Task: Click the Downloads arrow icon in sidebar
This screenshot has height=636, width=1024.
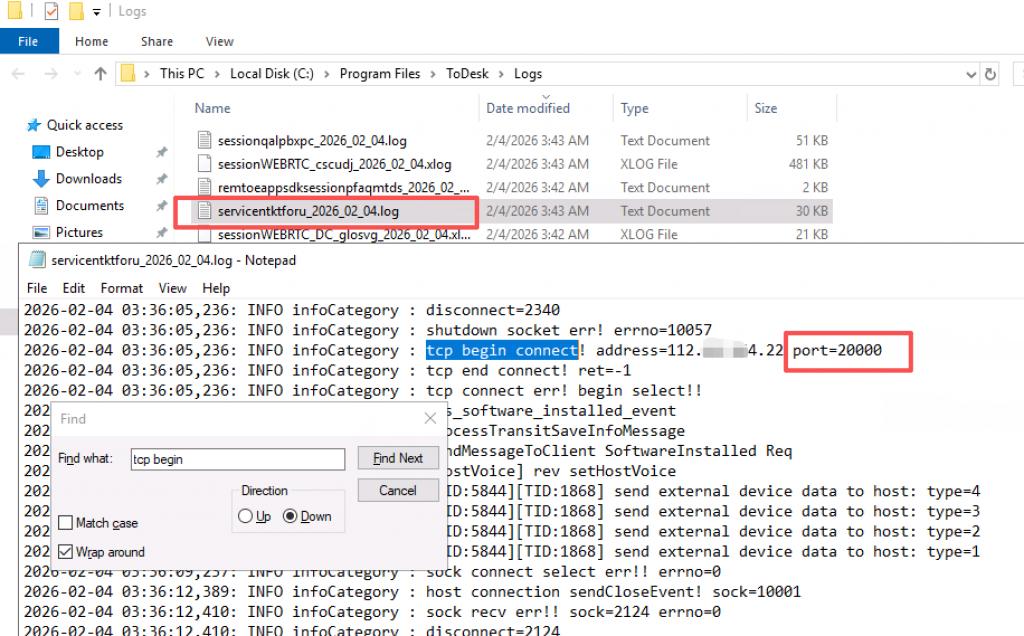Action: tap(41, 179)
